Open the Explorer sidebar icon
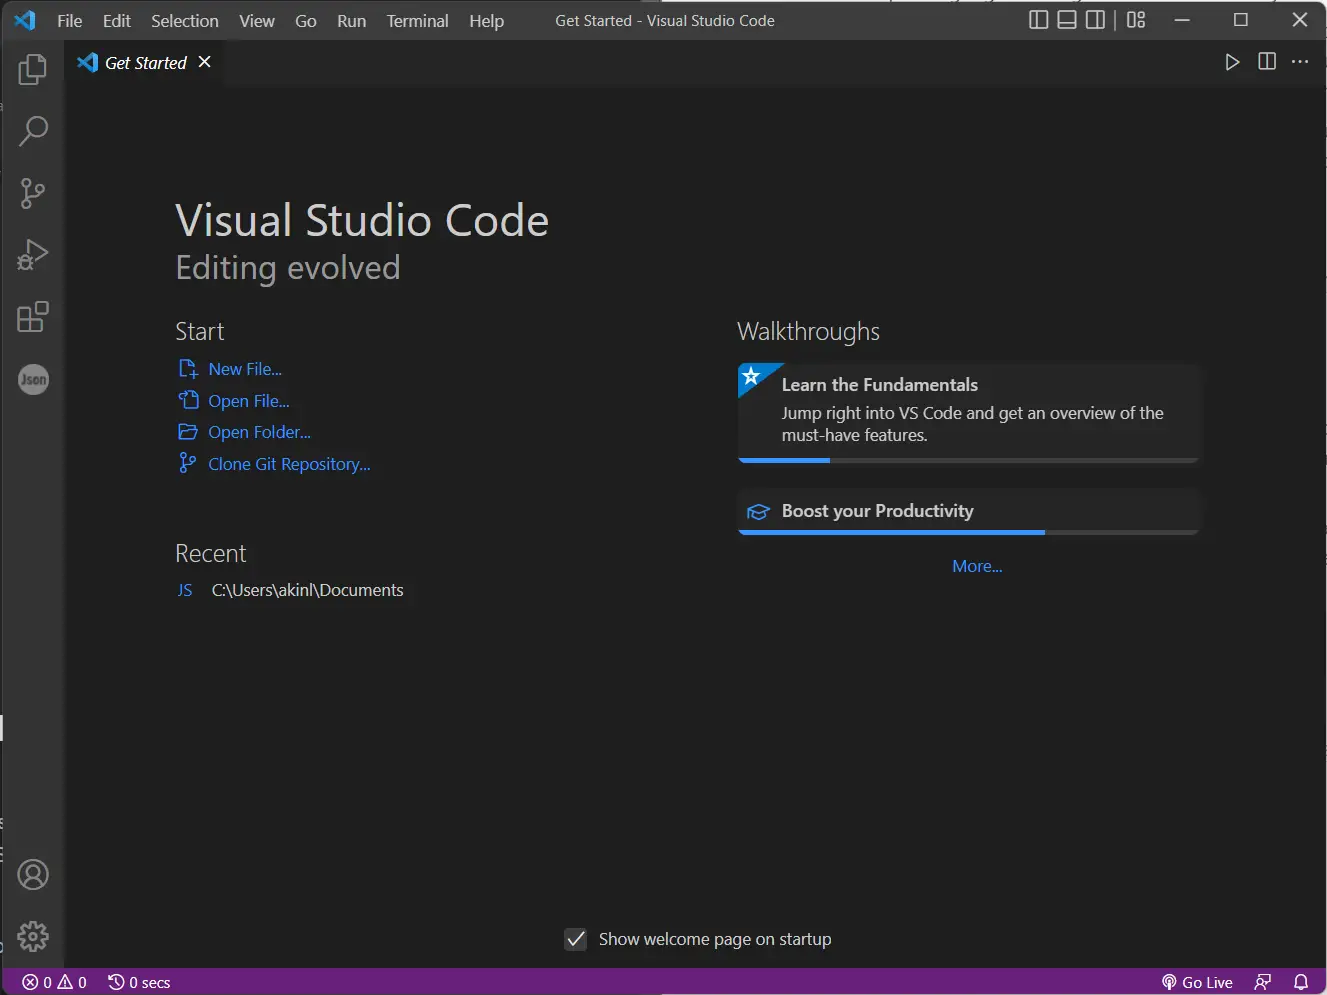Screen dimensions: 1327x995 coord(33,68)
